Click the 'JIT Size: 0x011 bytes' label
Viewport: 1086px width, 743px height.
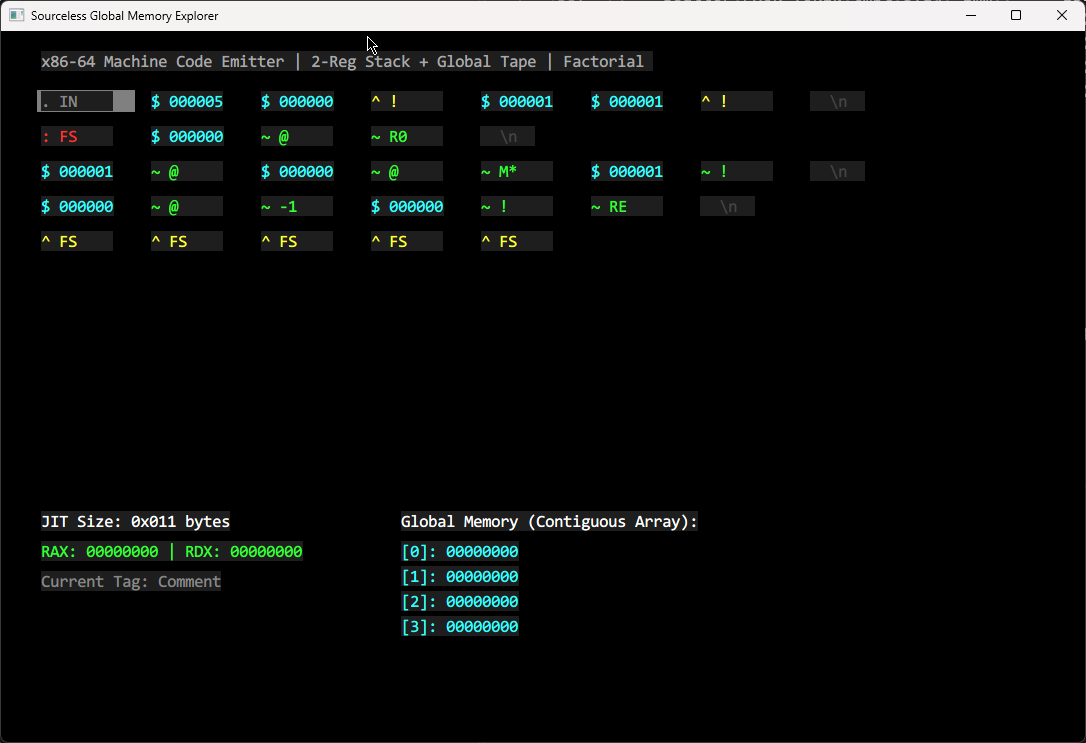click(135, 522)
